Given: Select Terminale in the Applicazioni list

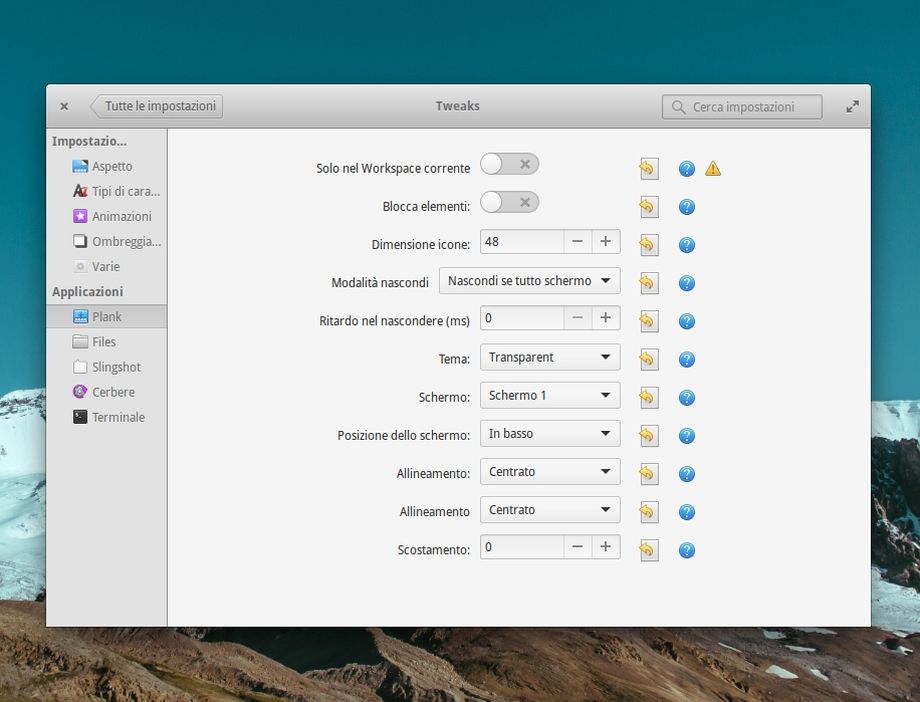Looking at the screenshot, I should click(x=118, y=417).
